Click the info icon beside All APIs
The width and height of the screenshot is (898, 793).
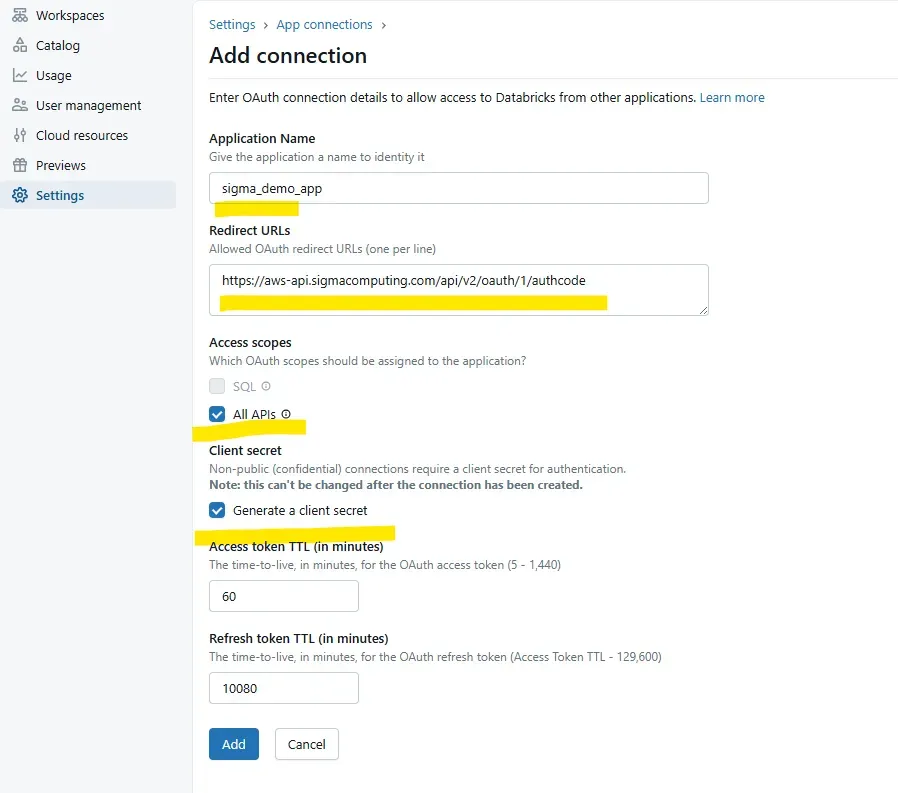pos(286,414)
